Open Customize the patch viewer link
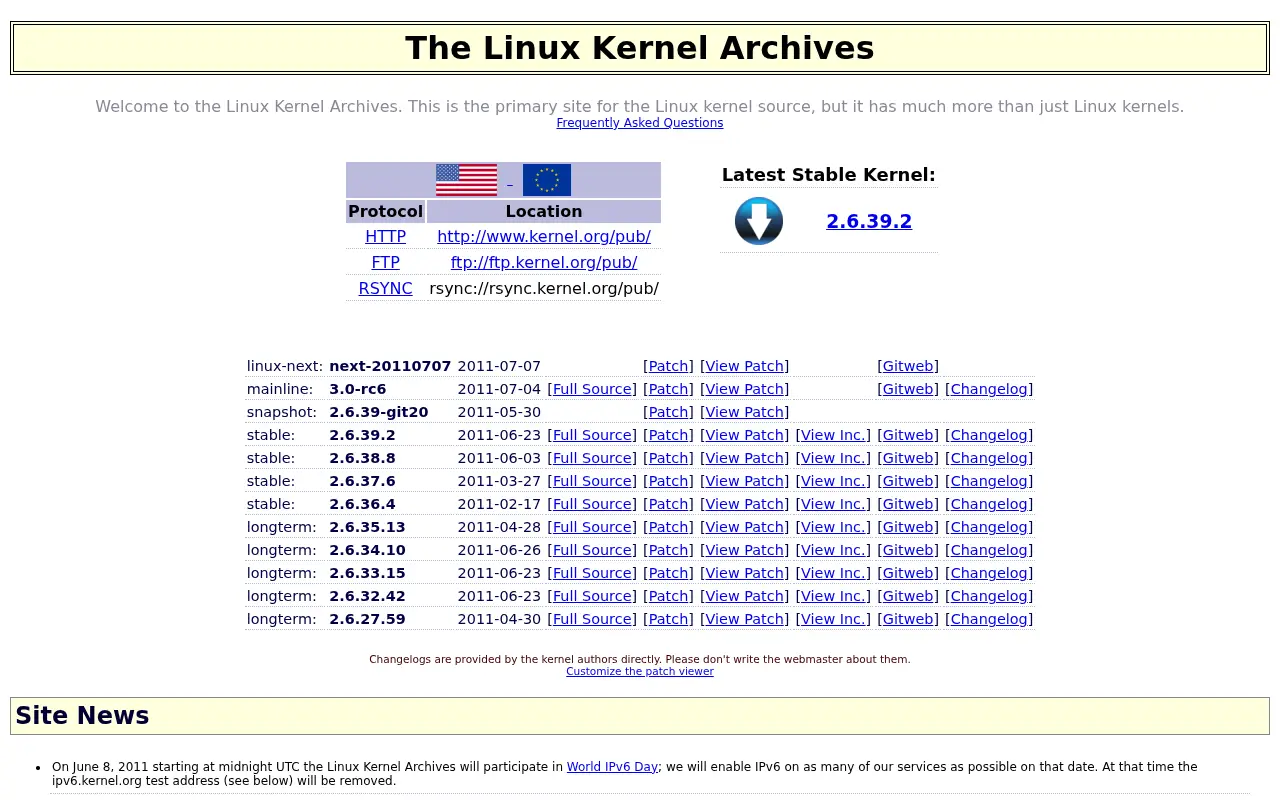The height and width of the screenshot is (800, 1280). point(640,672)
